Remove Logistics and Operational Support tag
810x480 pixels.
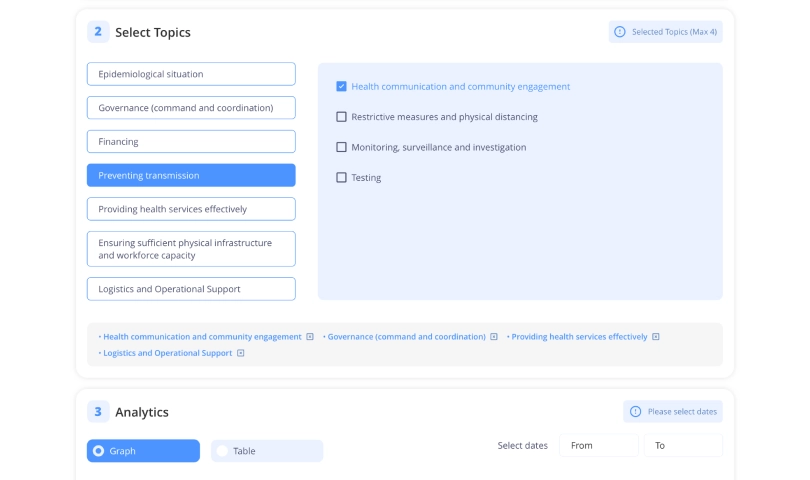(241, 353)
